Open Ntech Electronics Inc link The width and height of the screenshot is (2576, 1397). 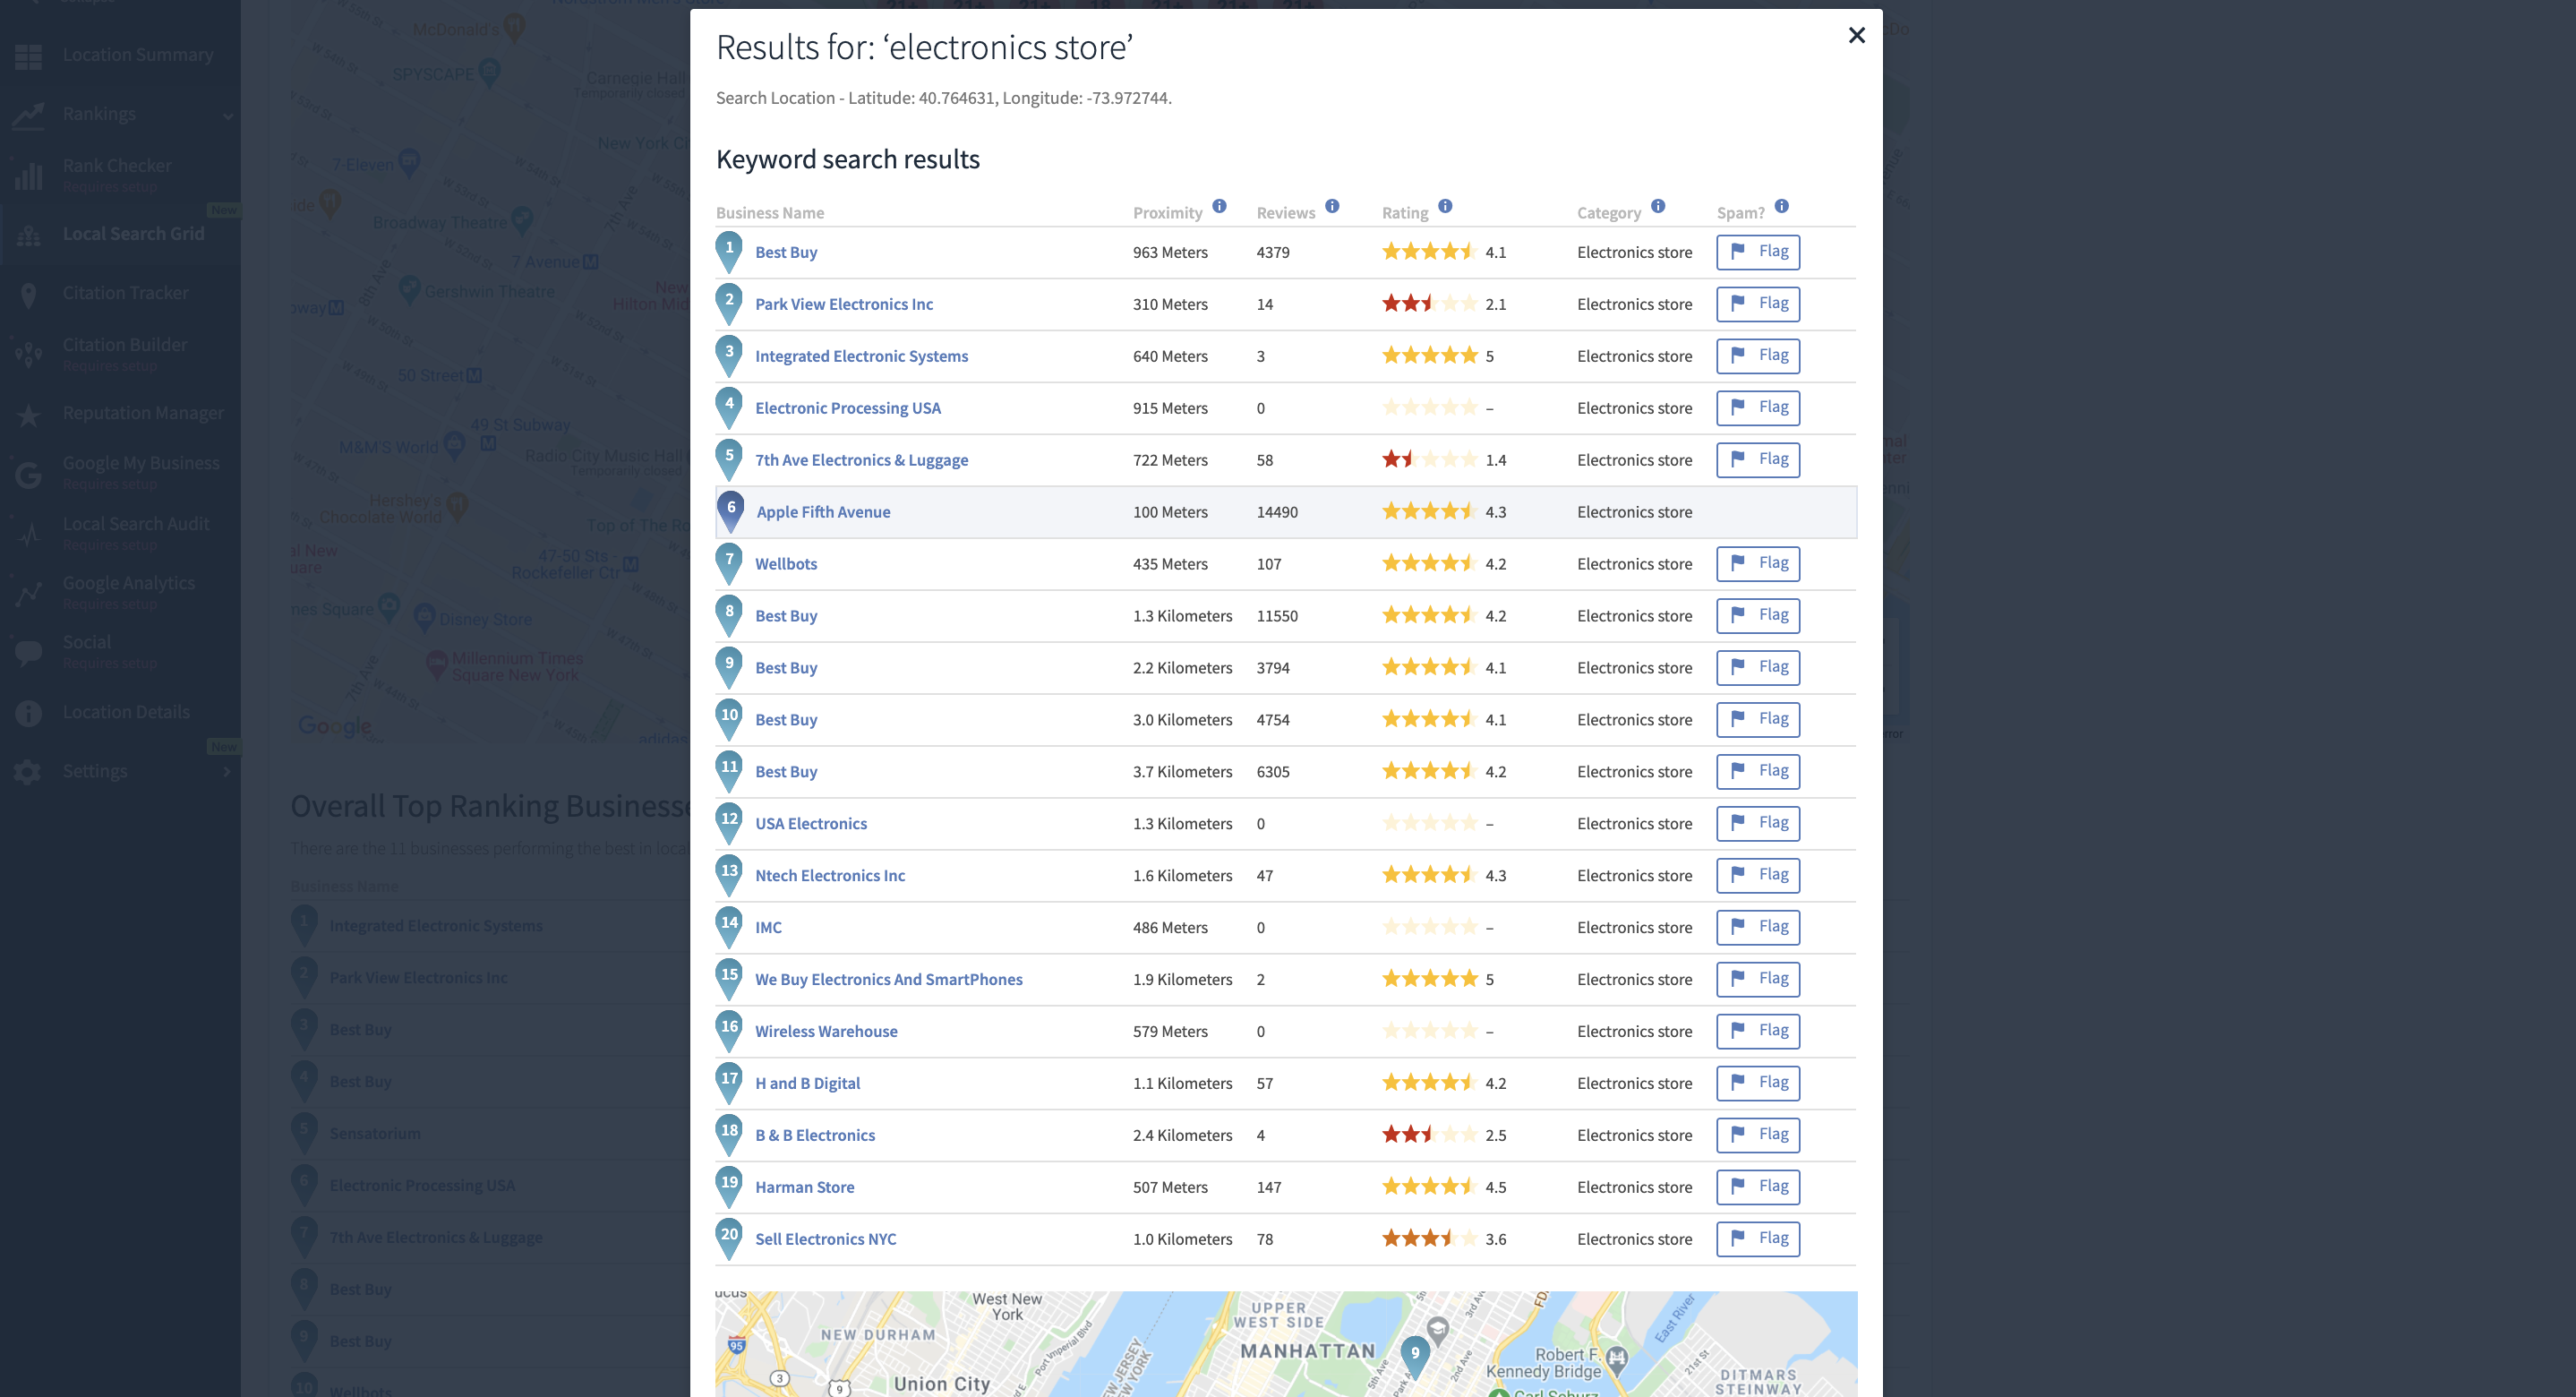point(829,876)
